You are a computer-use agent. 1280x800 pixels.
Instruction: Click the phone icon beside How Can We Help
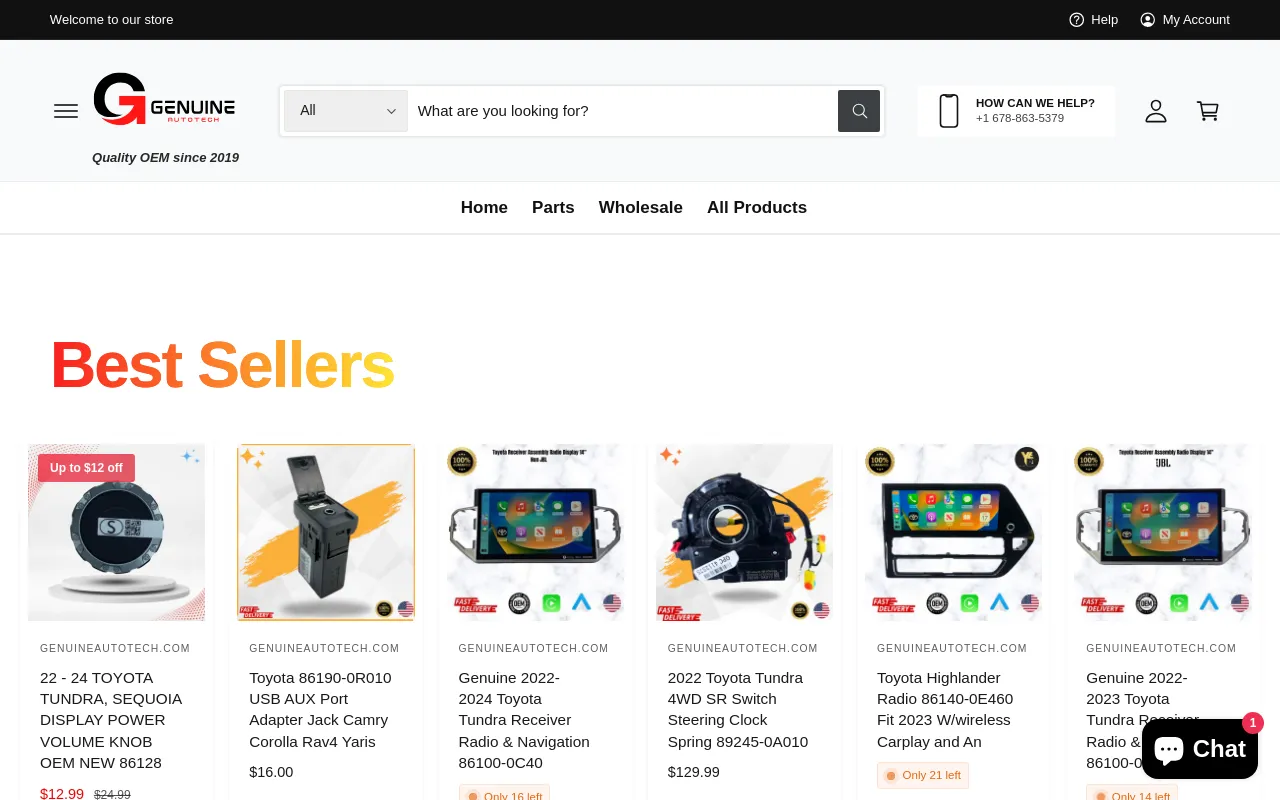(949, 111)
